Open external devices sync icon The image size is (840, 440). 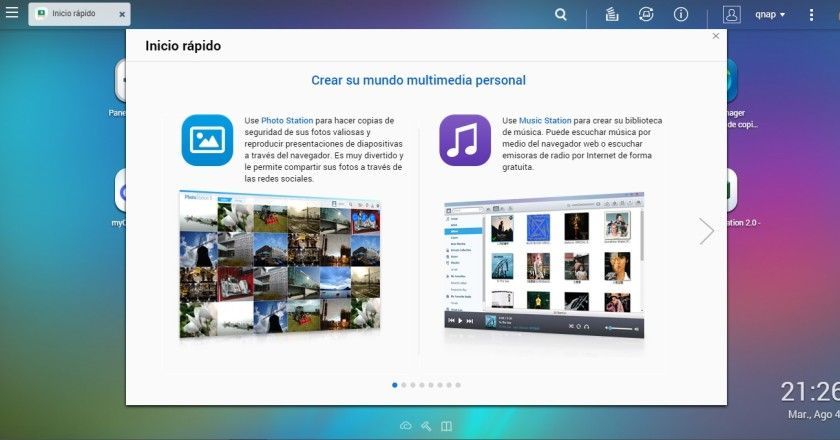pos(646,15)
